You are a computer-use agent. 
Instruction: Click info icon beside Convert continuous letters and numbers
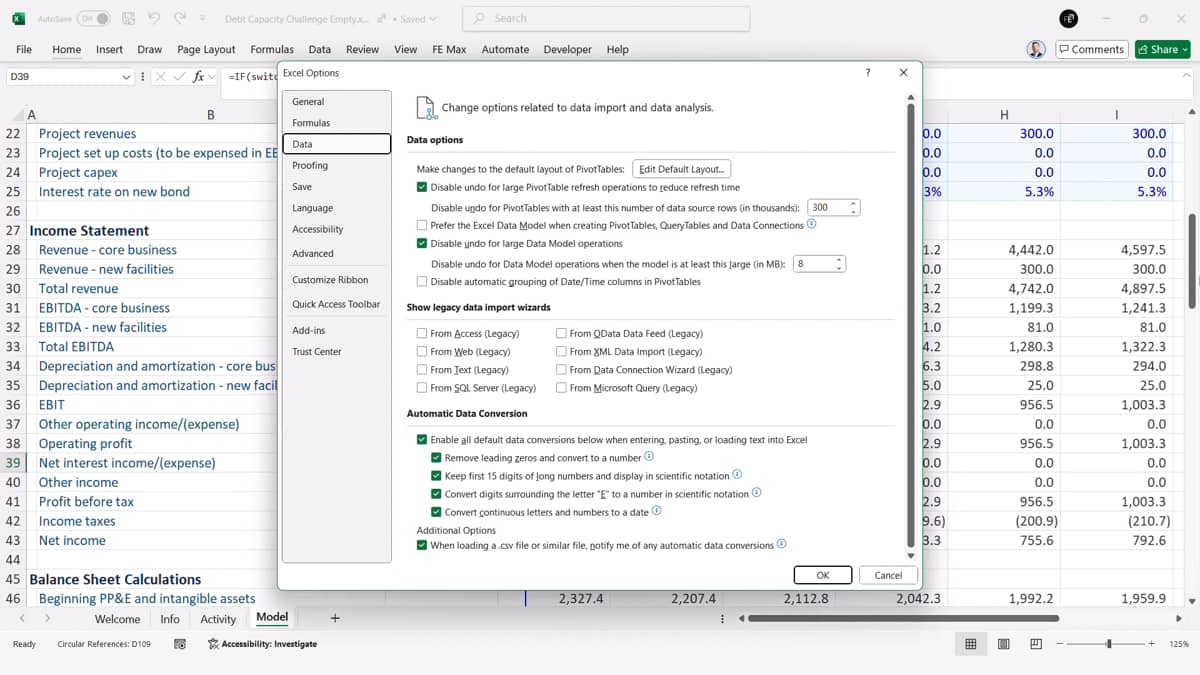point(656,511)
